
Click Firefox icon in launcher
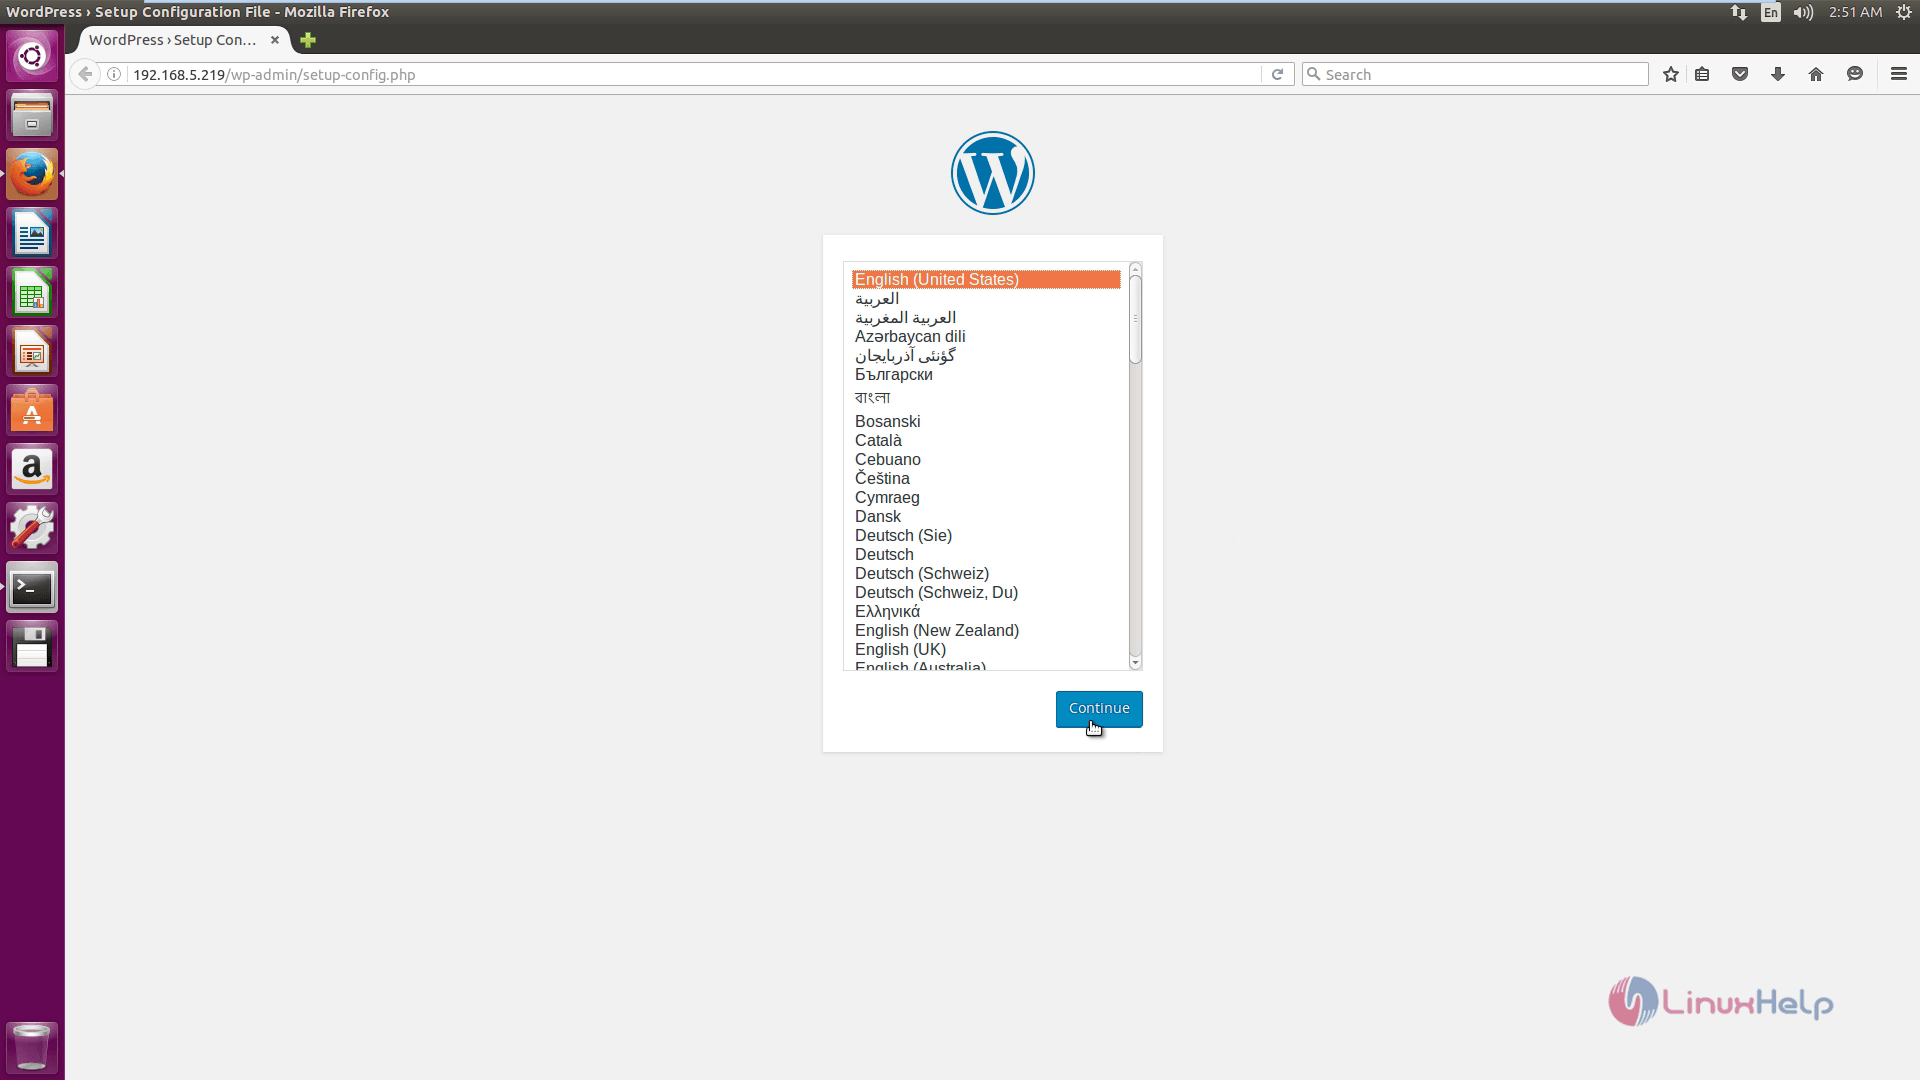(32, 174)
